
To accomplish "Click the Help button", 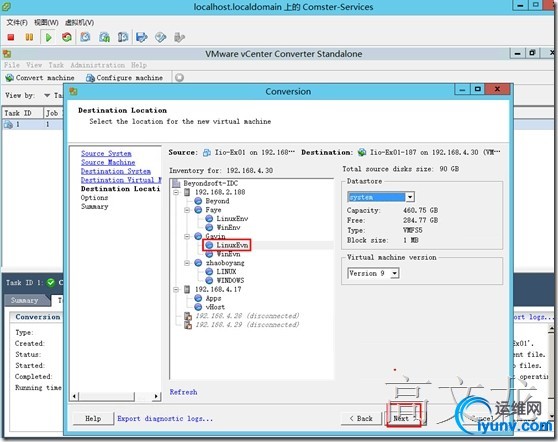I will point(93,419).
